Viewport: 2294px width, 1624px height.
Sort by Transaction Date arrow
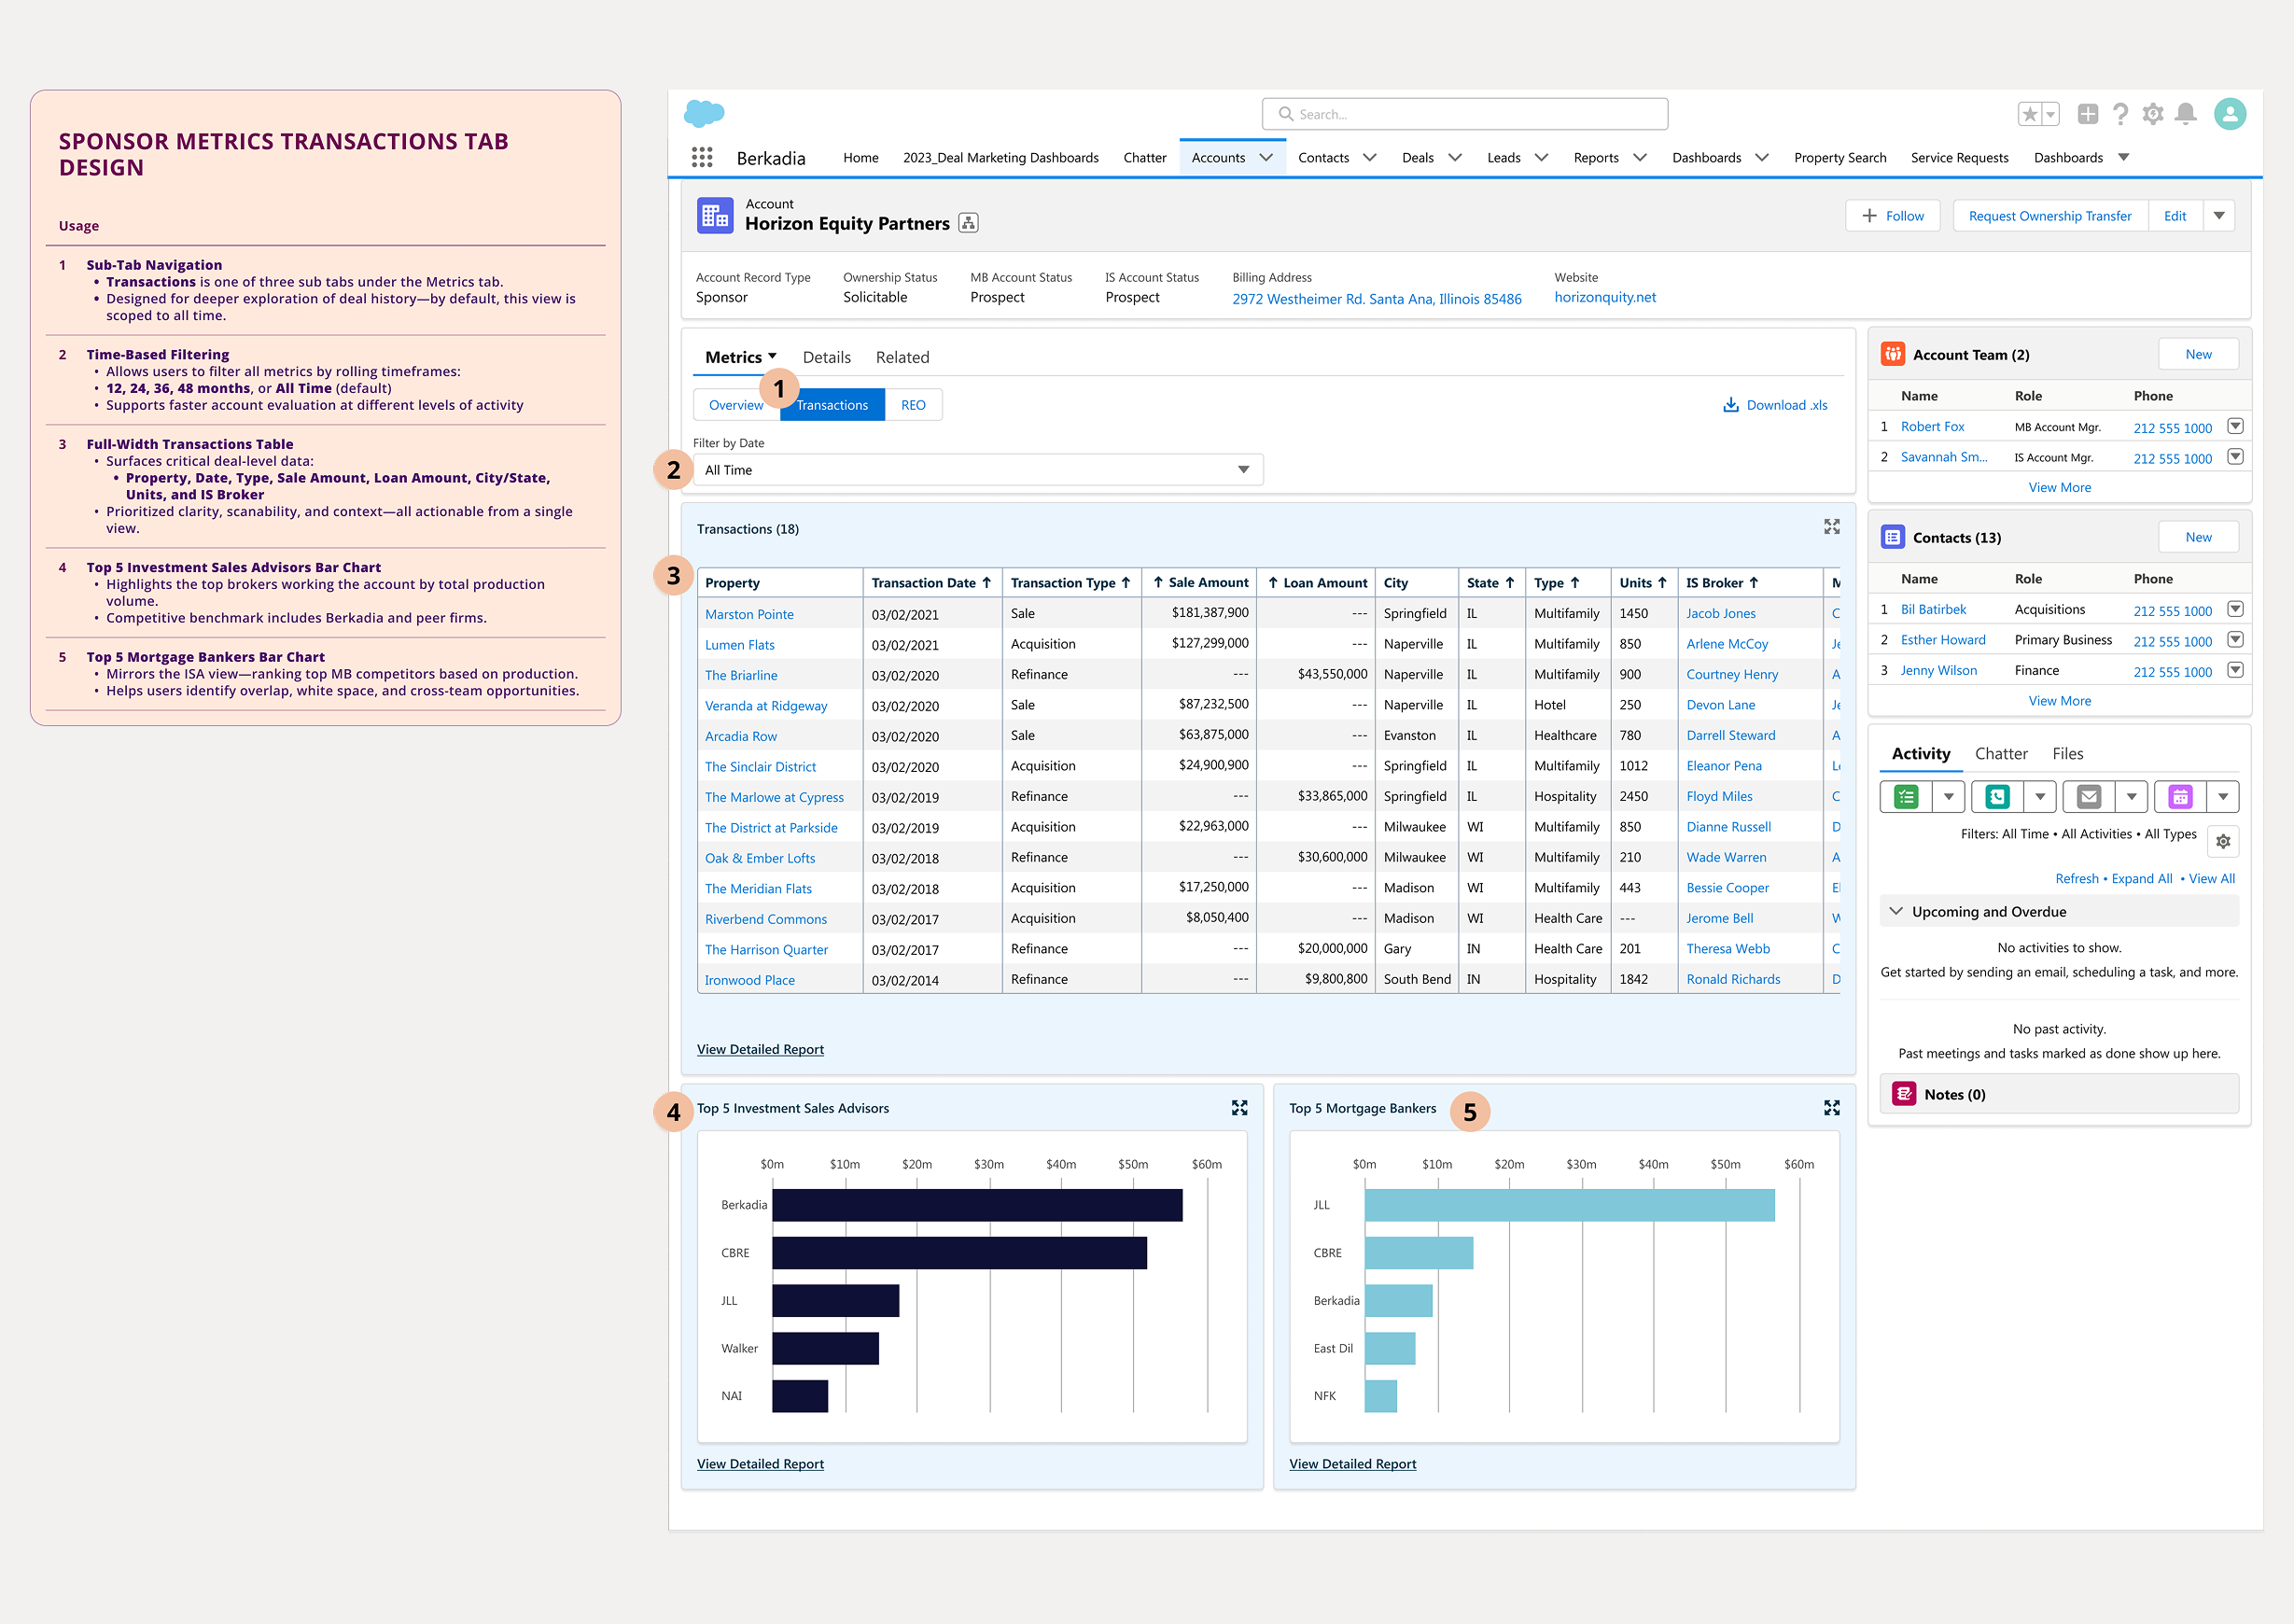tap(986, 583)
